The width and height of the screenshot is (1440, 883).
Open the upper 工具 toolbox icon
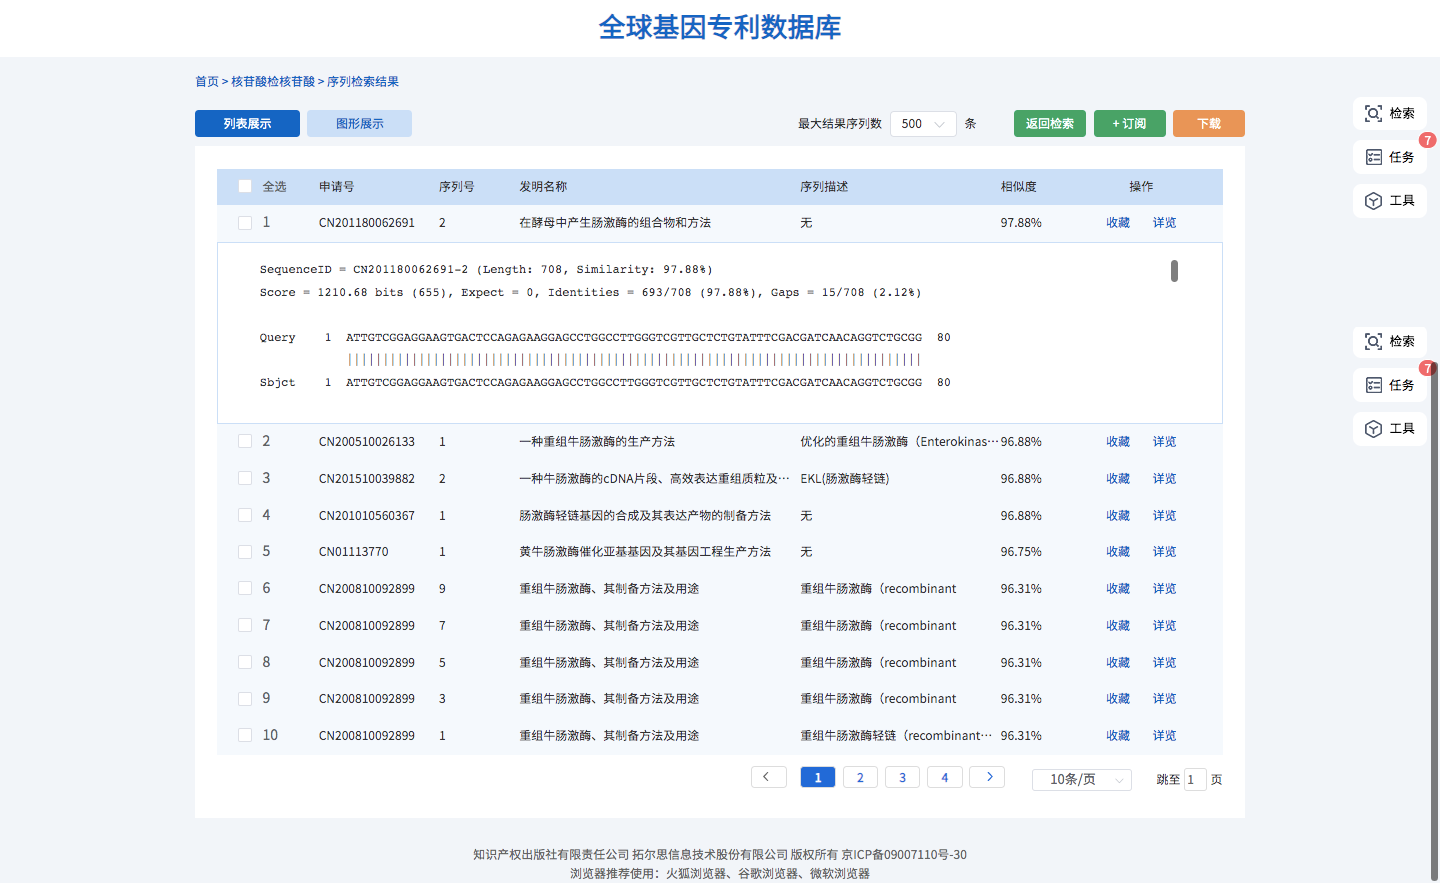point(1374,201)
